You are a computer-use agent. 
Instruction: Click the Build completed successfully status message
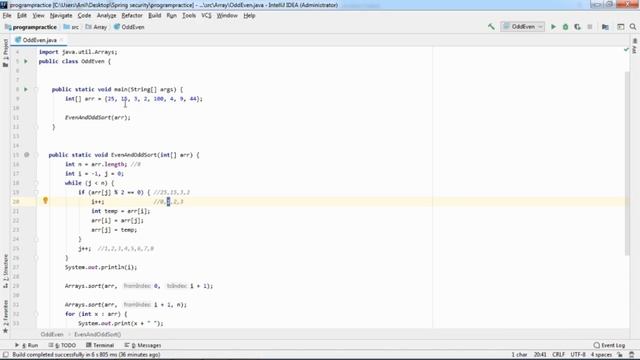86,355
